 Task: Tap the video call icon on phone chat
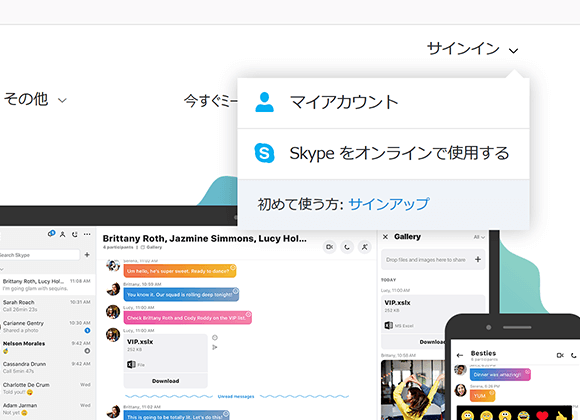click(560, 355)
